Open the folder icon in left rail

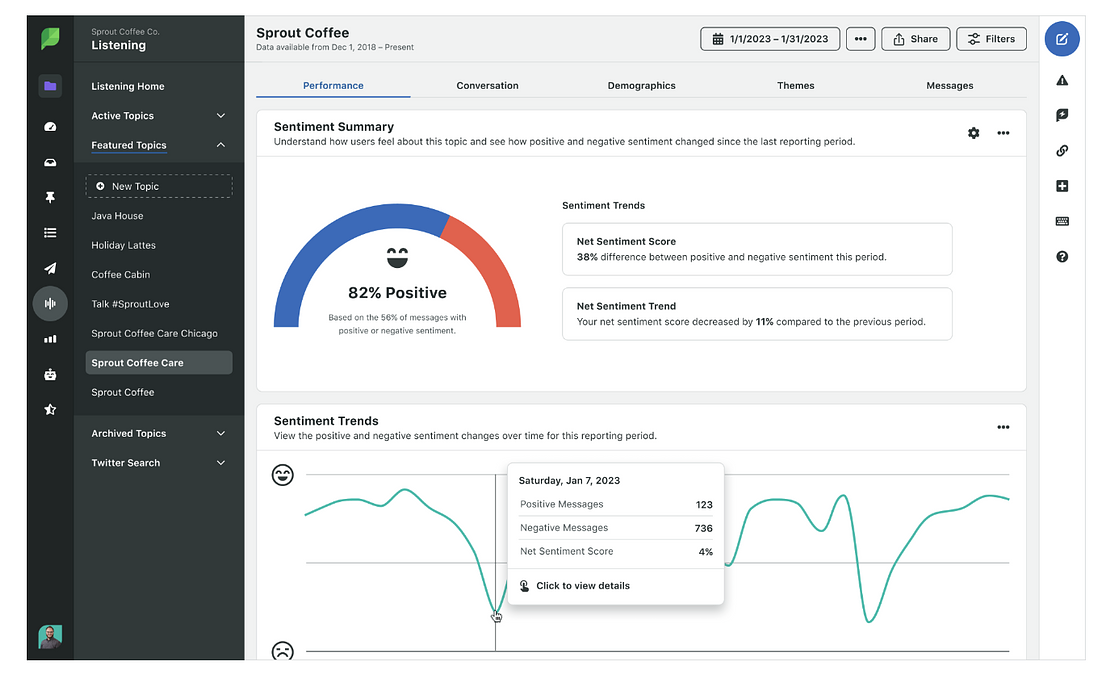[50, 86]
